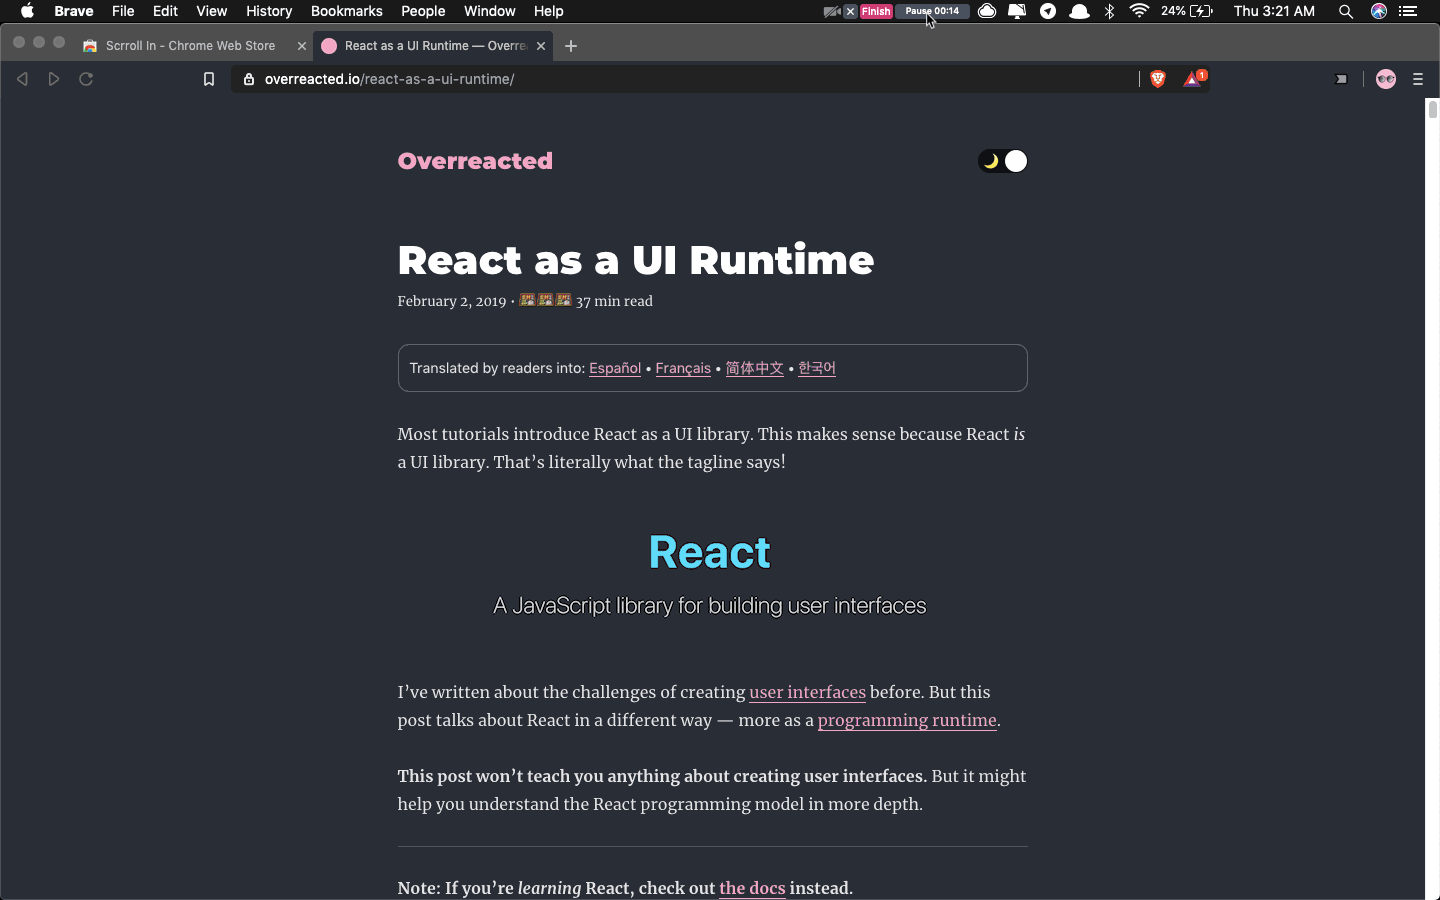The width and height of the screenshot is (1440, 900).
Task: Open the Bluetooth status menu
Action: point(1109,11)
